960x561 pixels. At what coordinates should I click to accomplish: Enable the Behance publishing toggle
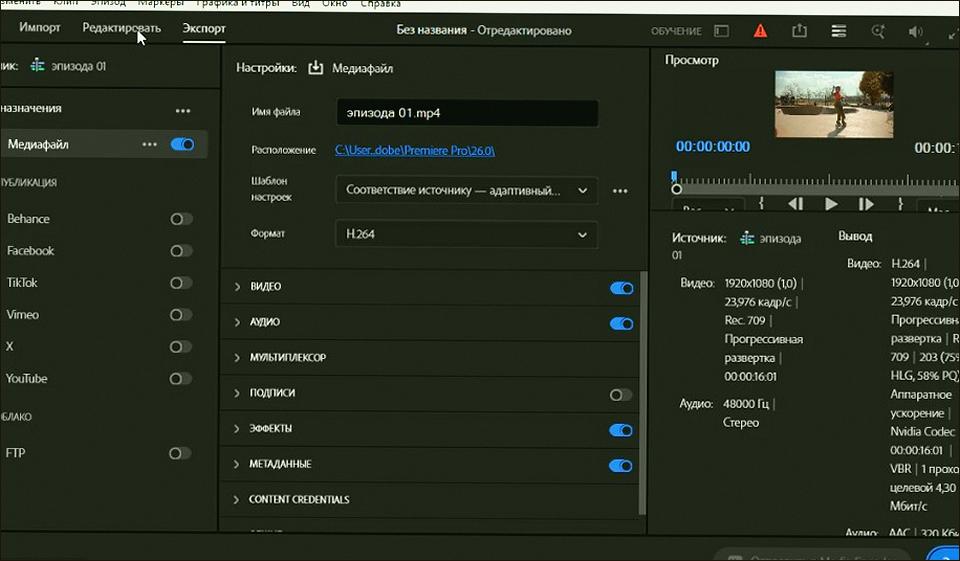[181, 219]
